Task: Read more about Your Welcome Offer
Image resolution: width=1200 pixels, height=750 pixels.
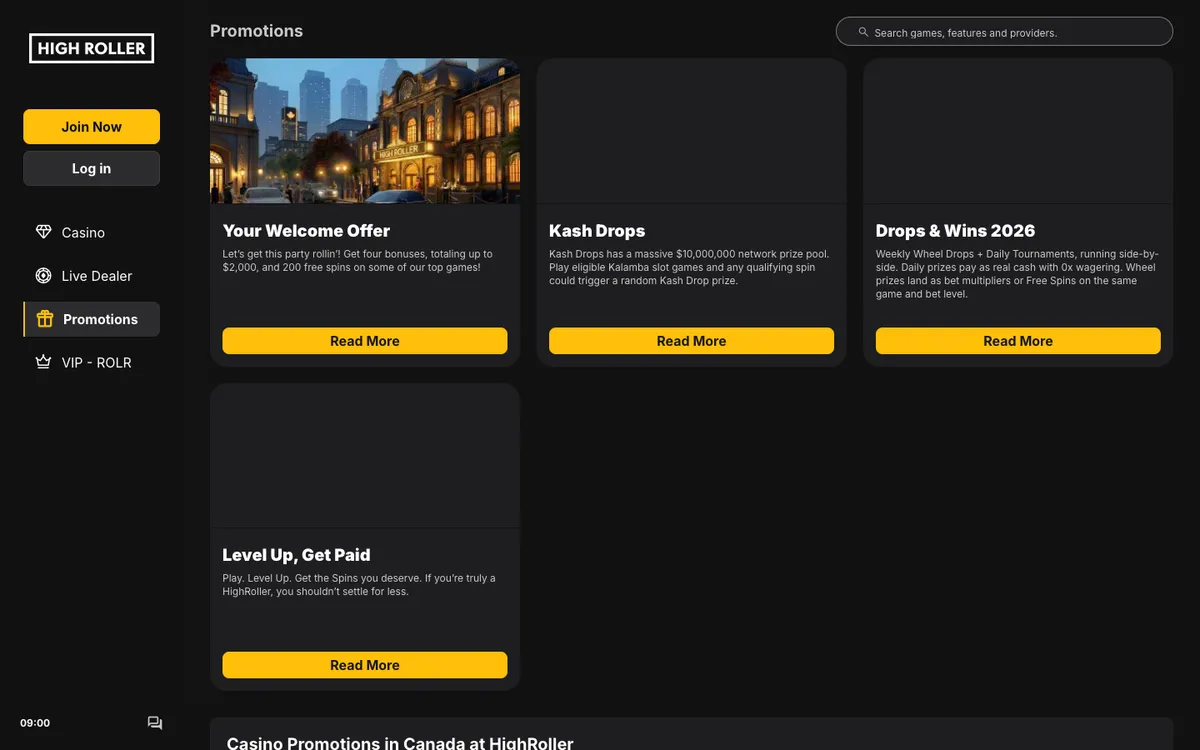Action: coord(365,341)
